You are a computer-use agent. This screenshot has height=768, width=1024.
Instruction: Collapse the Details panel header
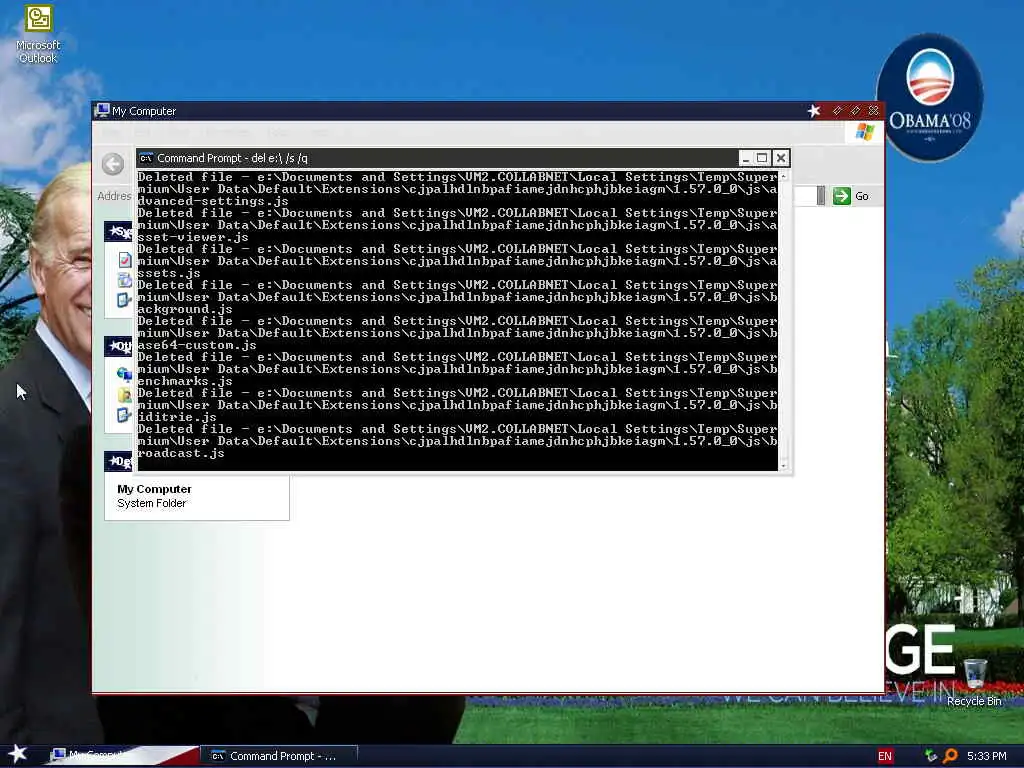(x=120, y=461)
